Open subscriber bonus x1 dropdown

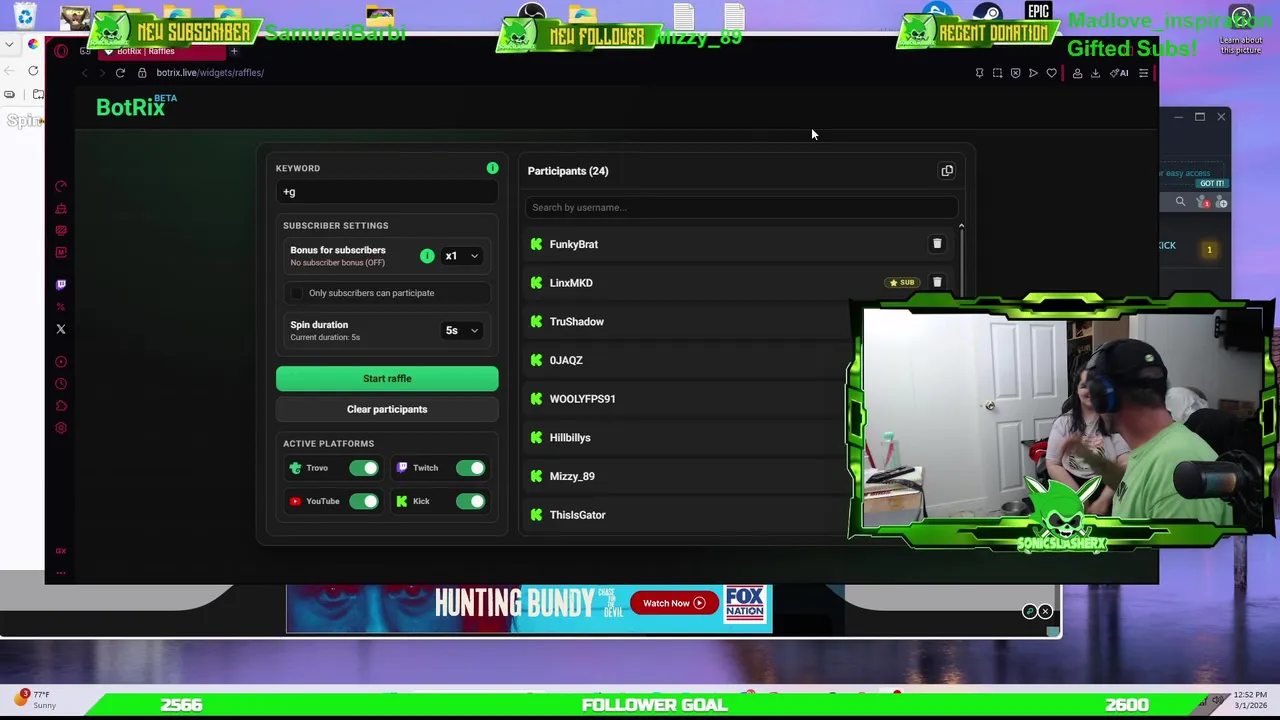click(462, 256)
